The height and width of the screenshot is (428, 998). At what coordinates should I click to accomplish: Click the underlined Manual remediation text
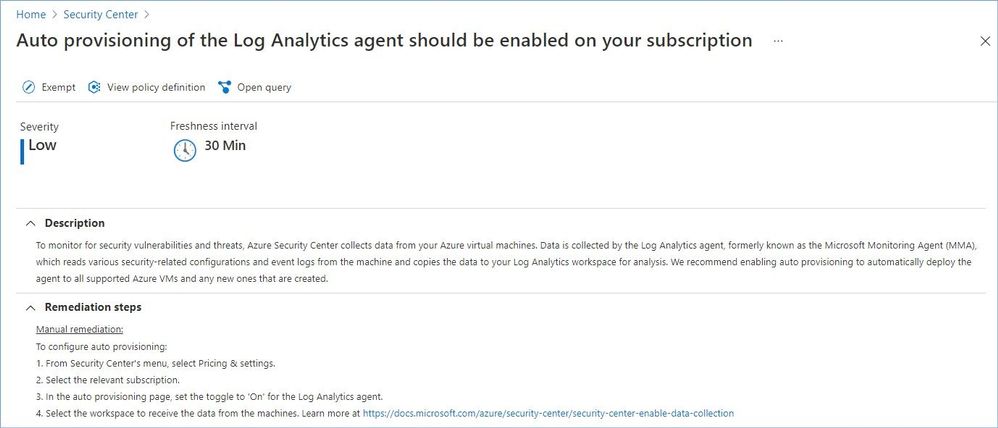[x=78, y=328]
